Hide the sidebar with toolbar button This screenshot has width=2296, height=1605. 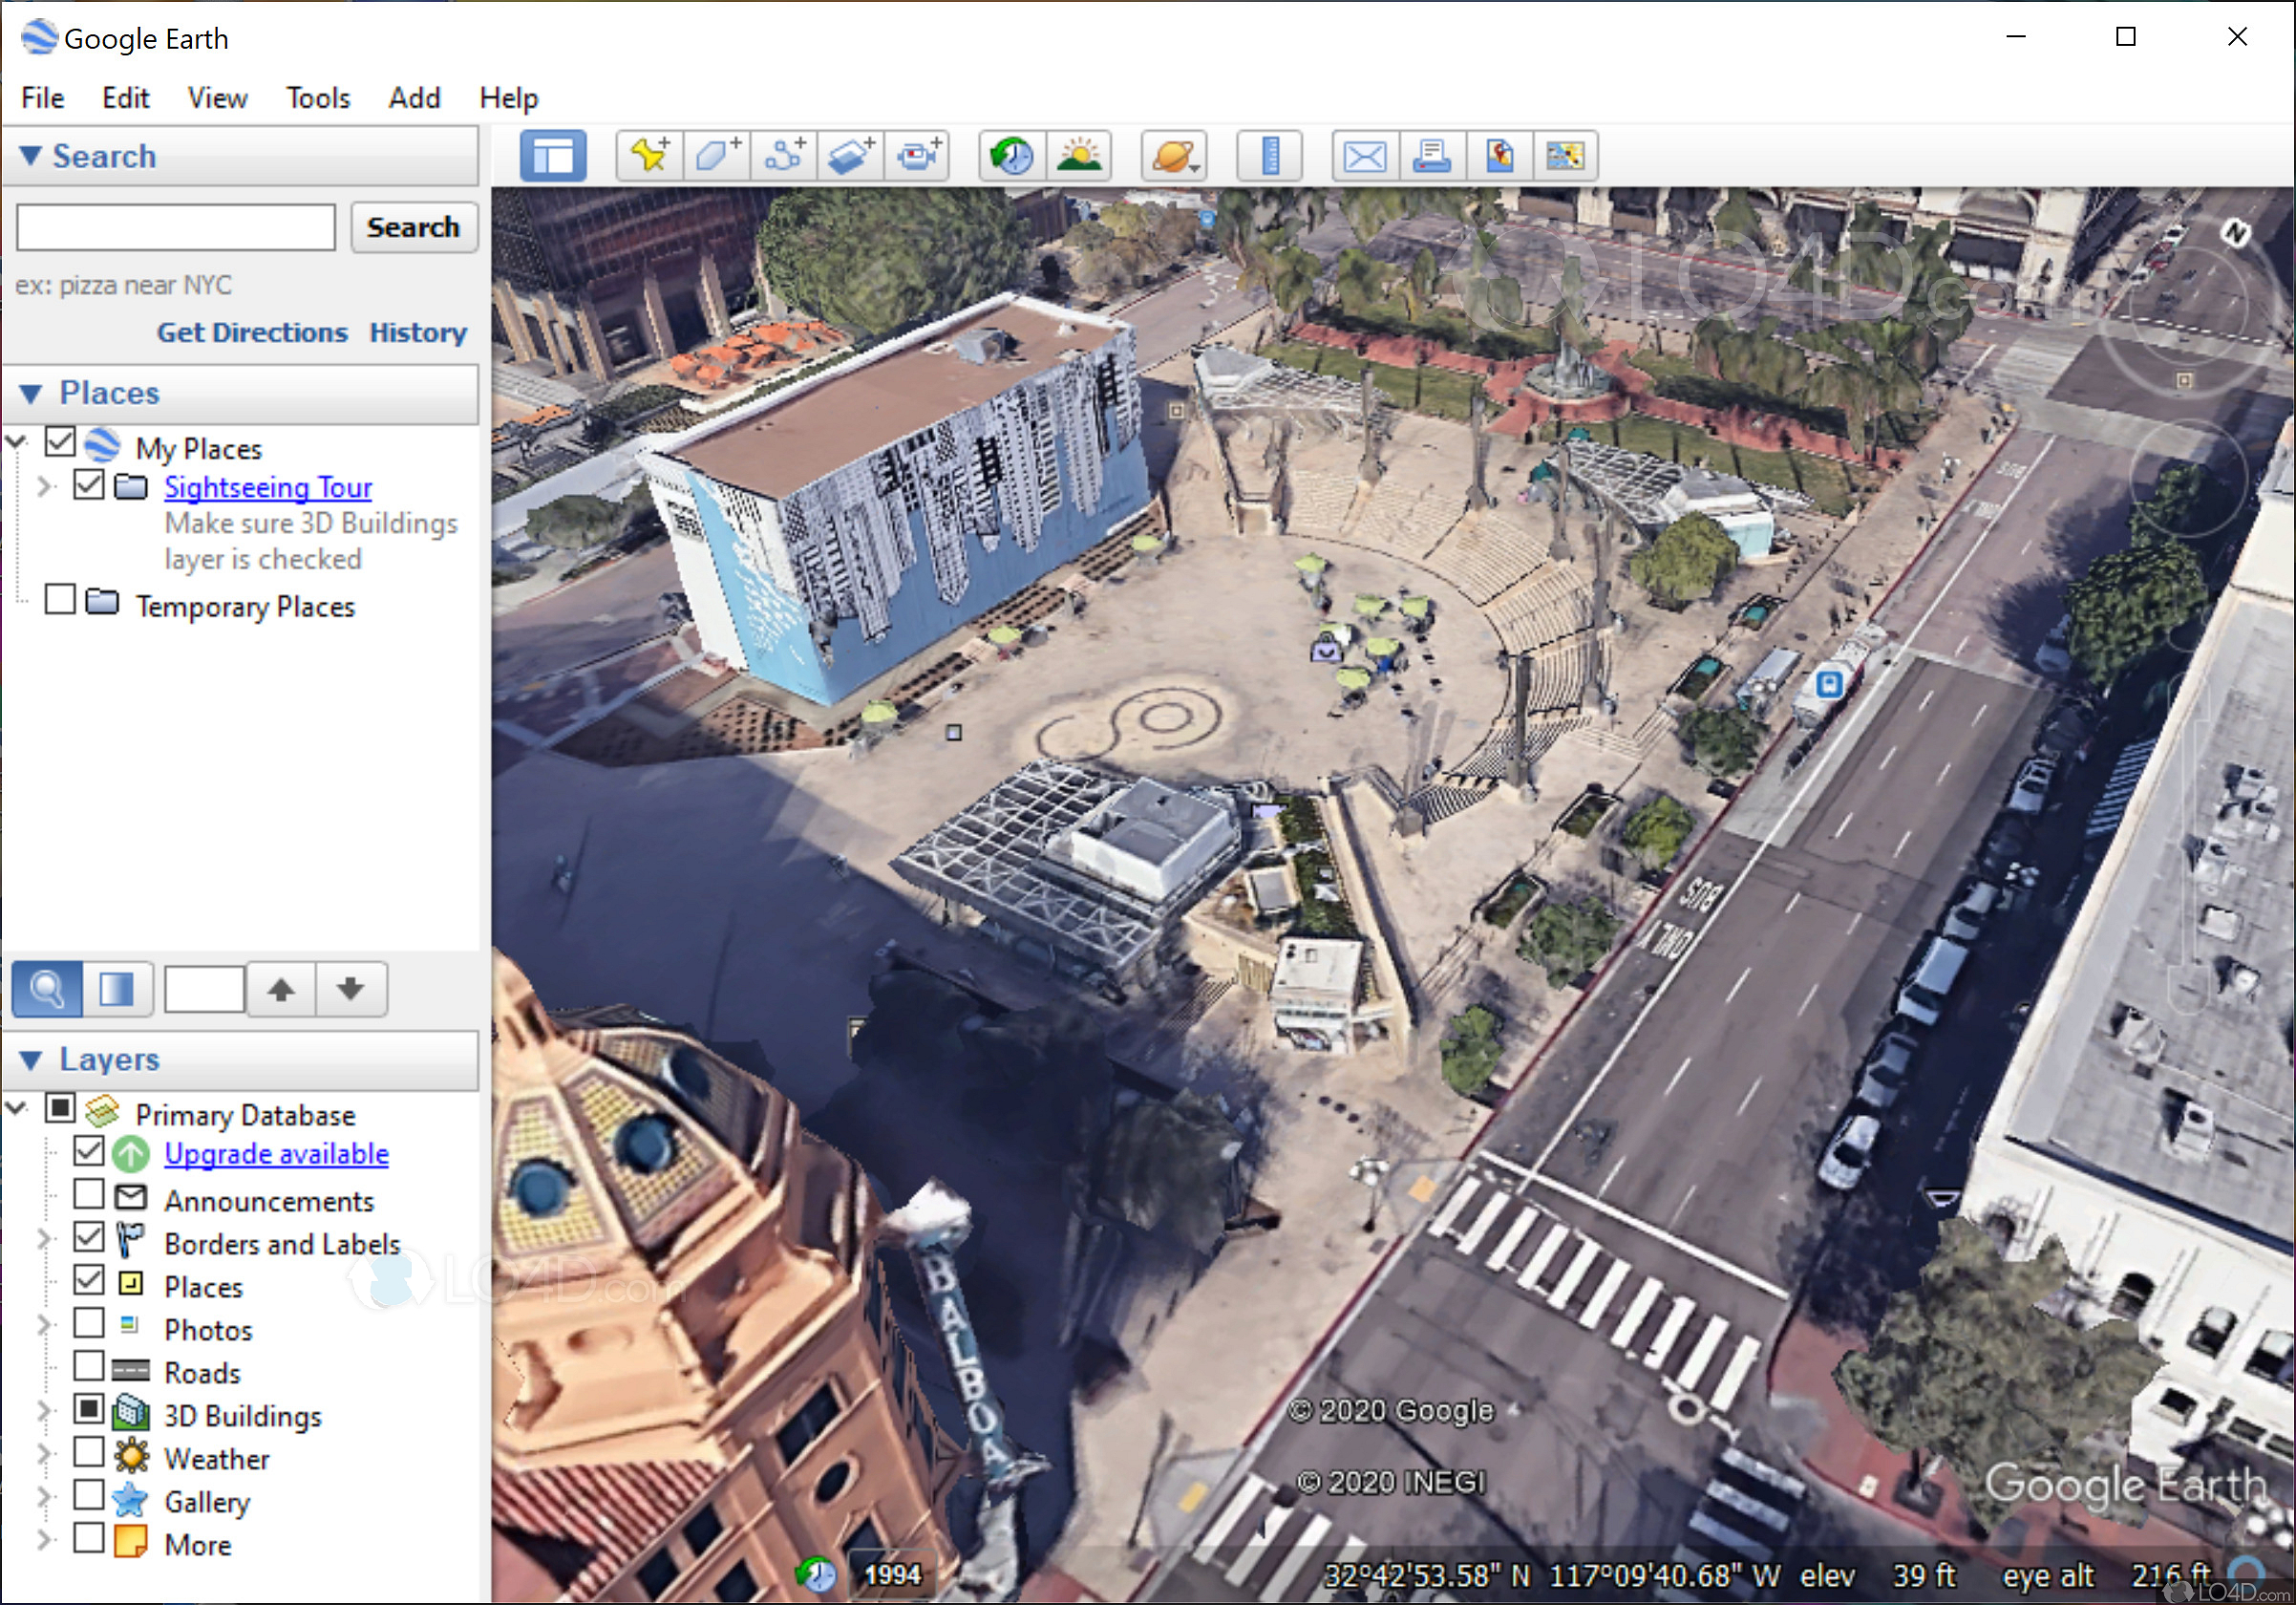tap(553, 156)
